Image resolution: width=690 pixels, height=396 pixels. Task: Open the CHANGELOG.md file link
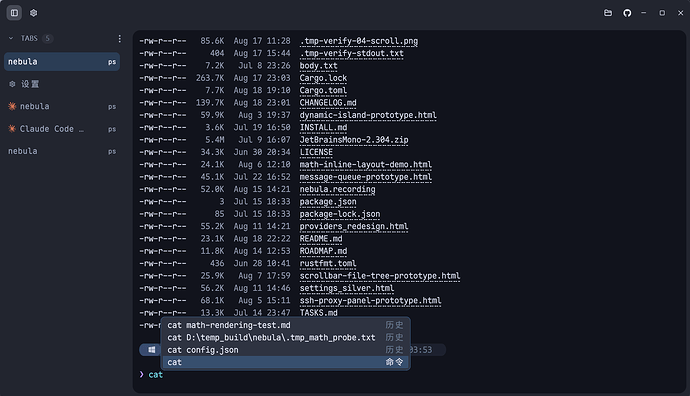(x=328, y=103)
